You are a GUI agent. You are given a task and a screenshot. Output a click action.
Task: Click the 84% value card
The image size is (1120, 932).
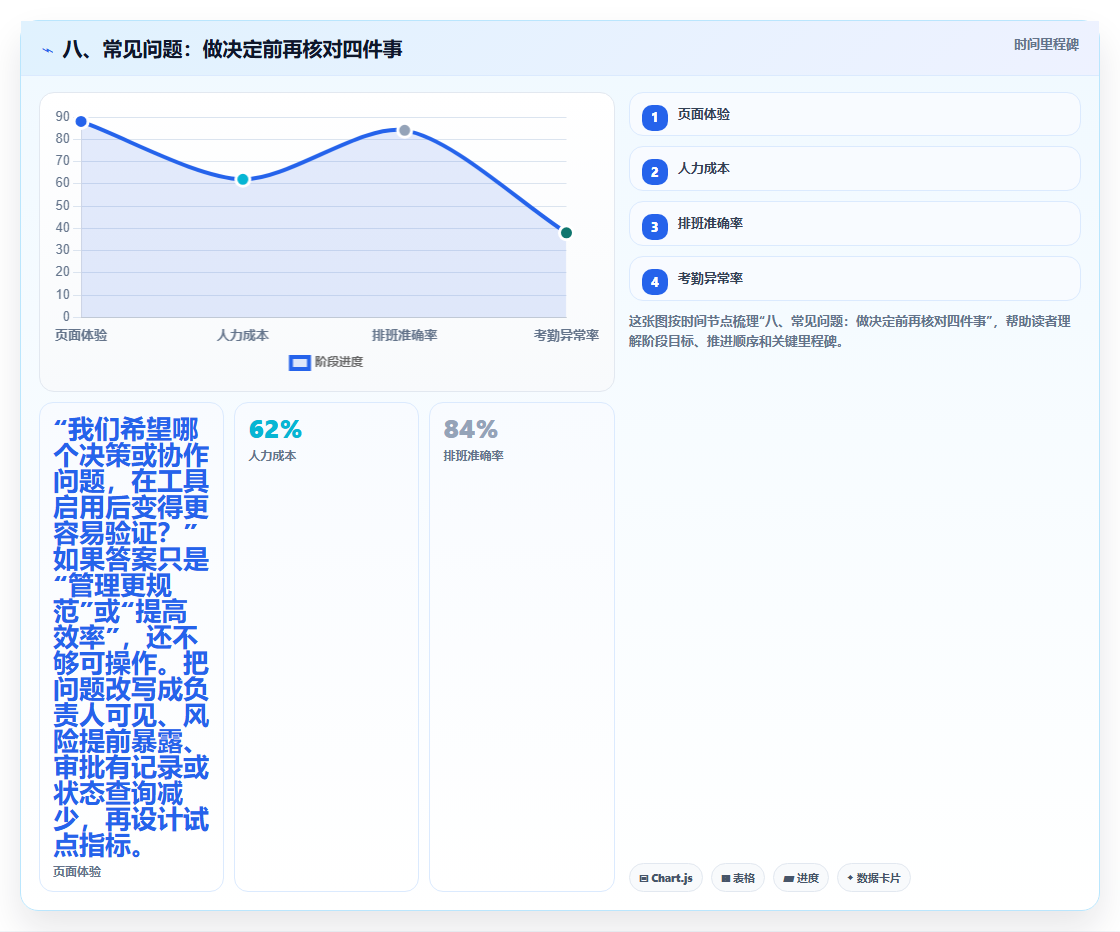(521, 647)
